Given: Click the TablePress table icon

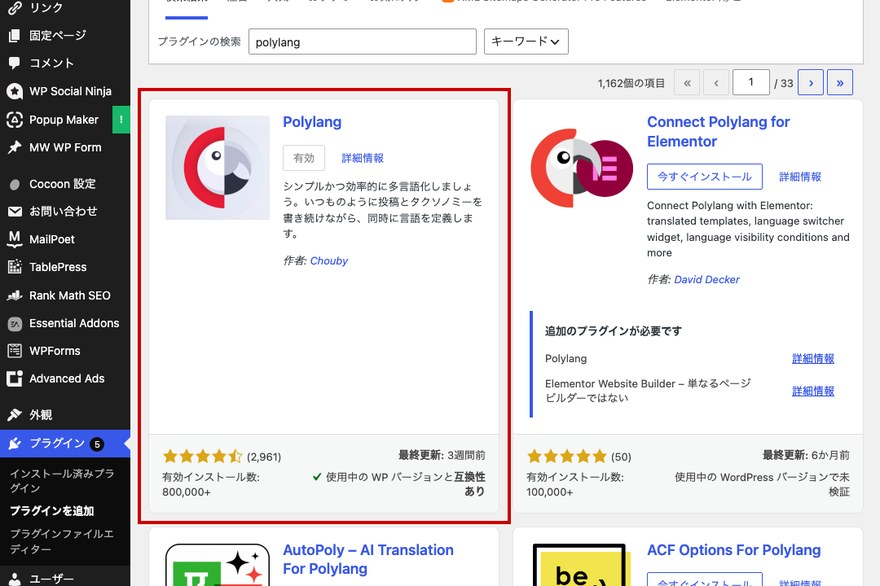Looking at the screenshot, I should [15, 267].
